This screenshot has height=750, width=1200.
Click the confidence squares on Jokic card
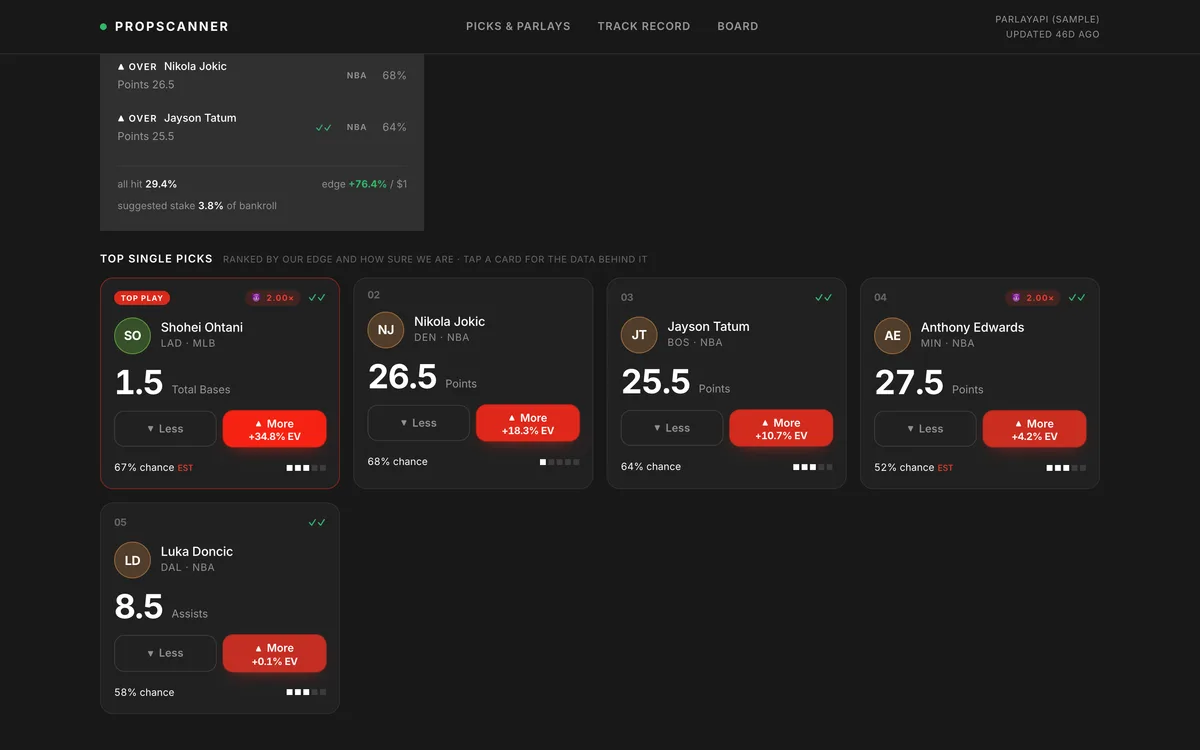pyautogui.click(x=560, y=462)
